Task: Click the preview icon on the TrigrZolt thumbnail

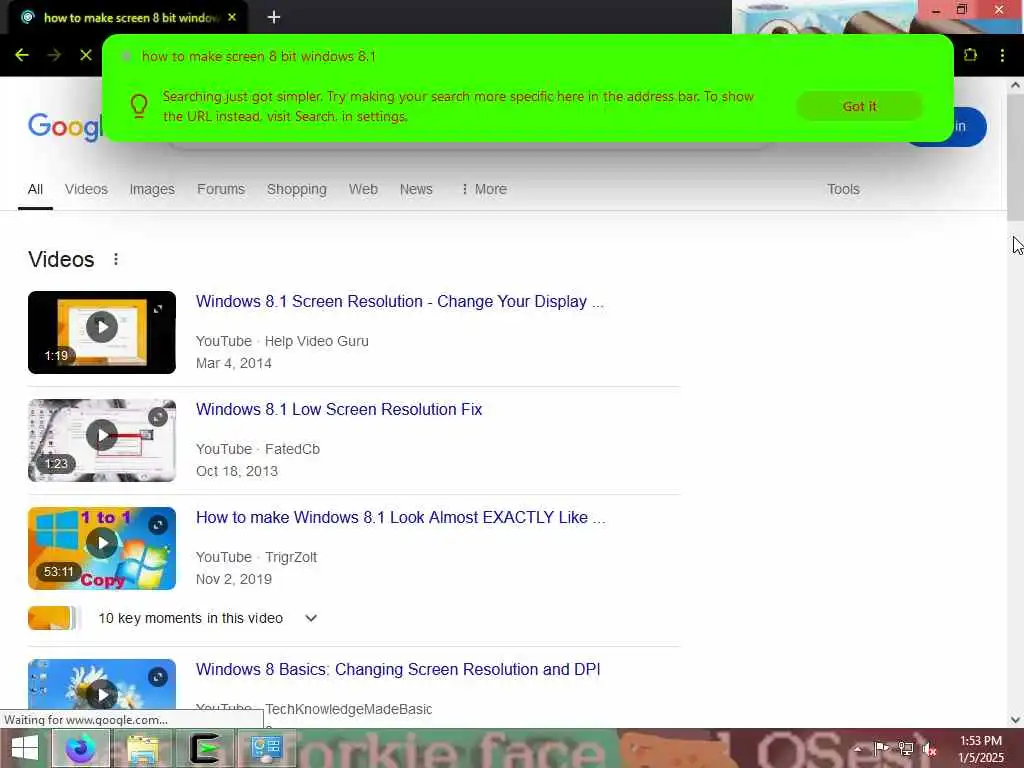Action: tap(157, 524)
